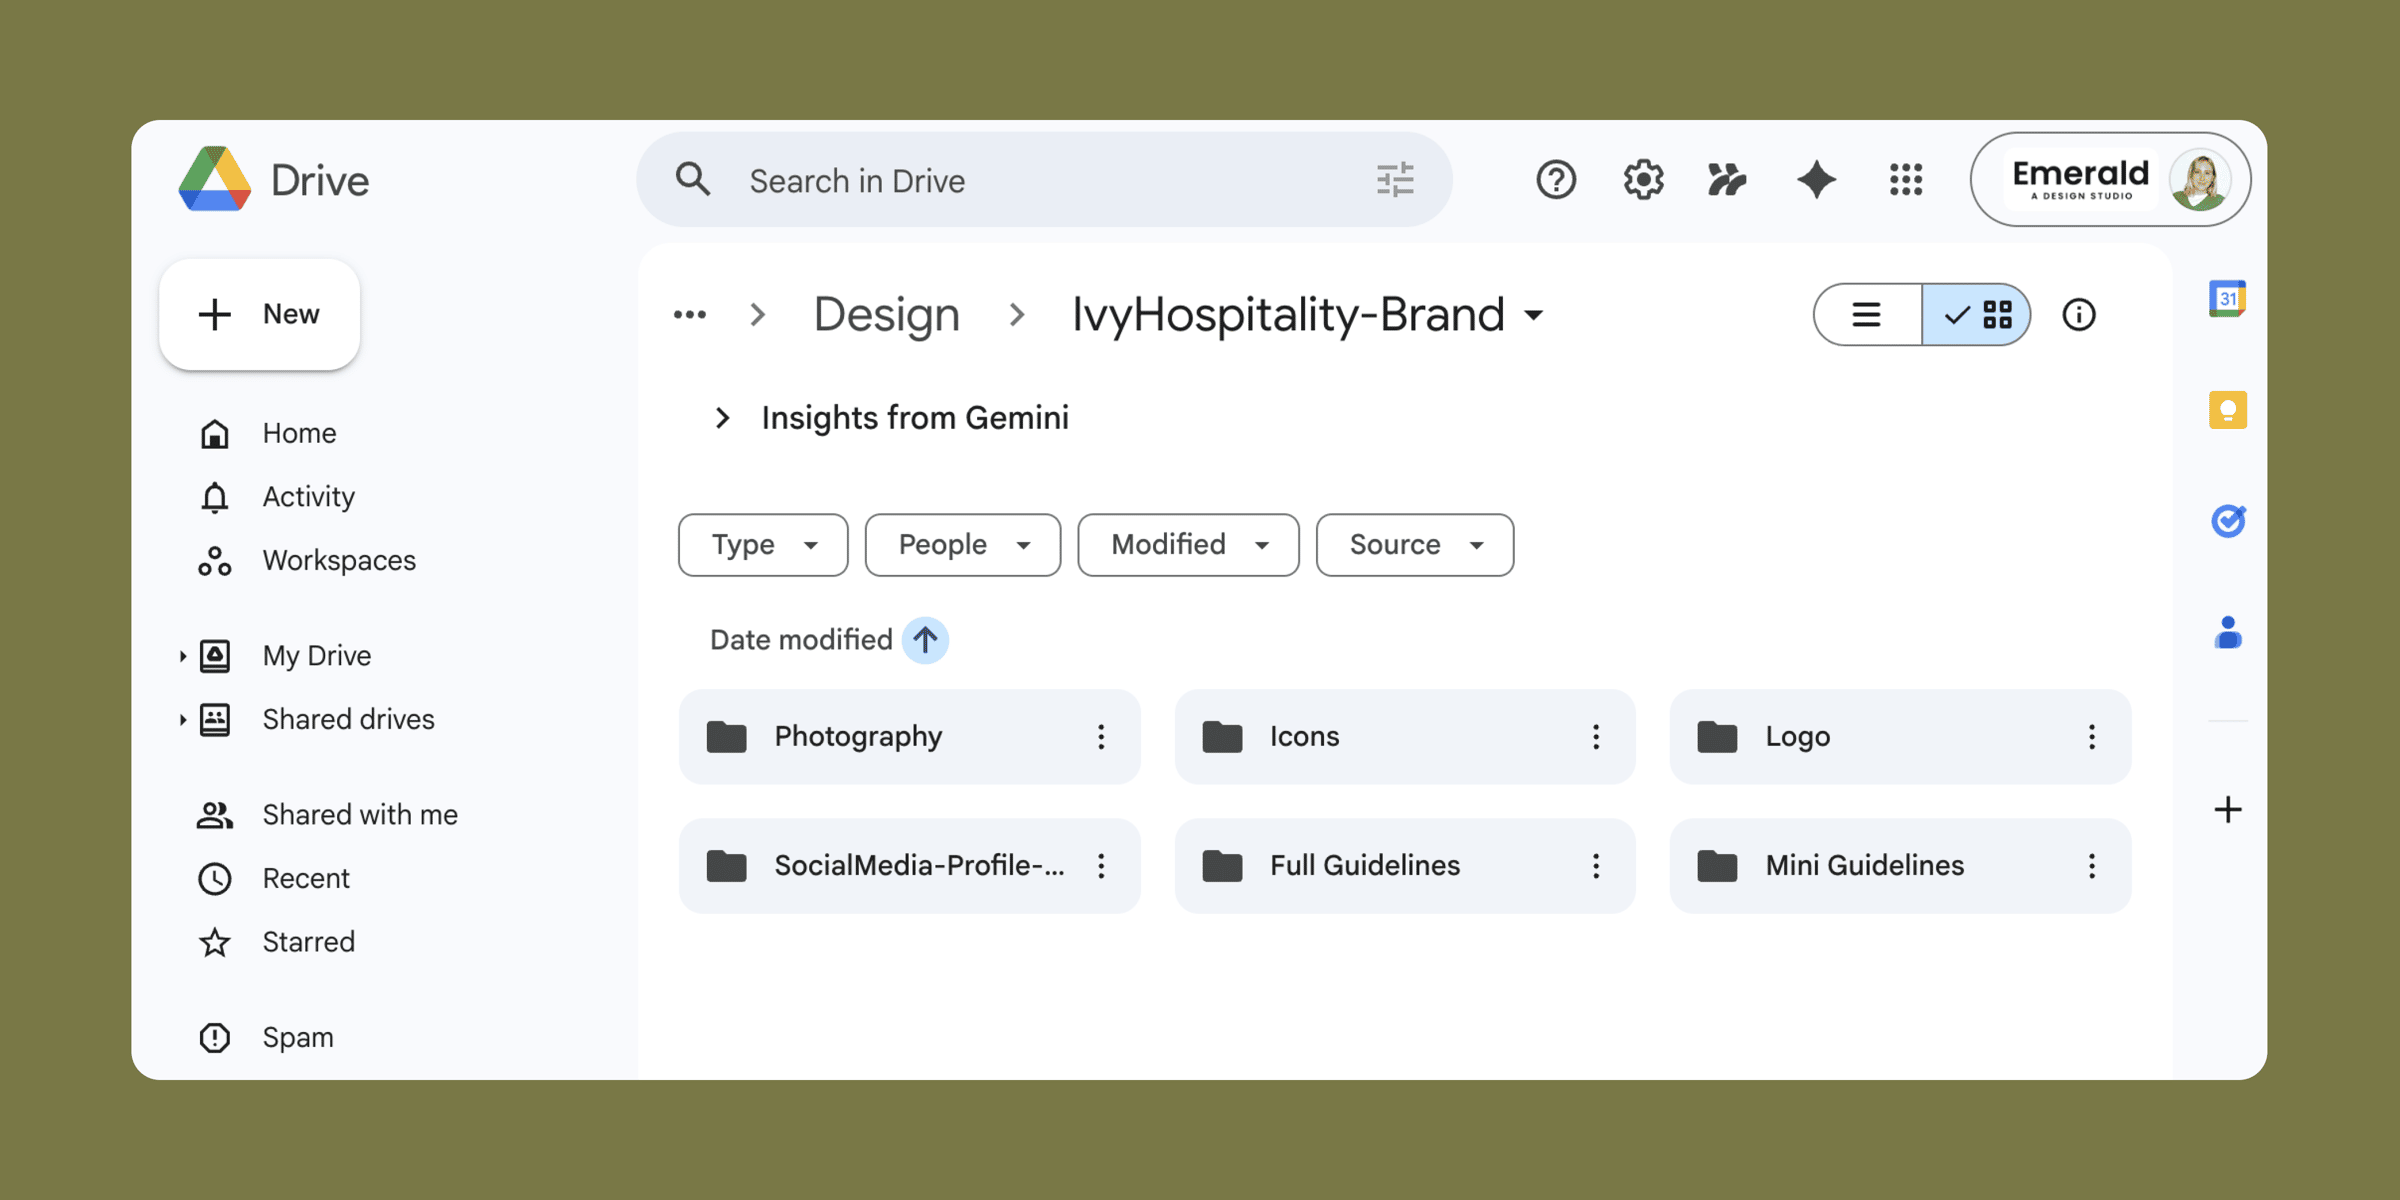Open Help question mark icon
2400x1200 pixels.
[x=1556, y=180]
